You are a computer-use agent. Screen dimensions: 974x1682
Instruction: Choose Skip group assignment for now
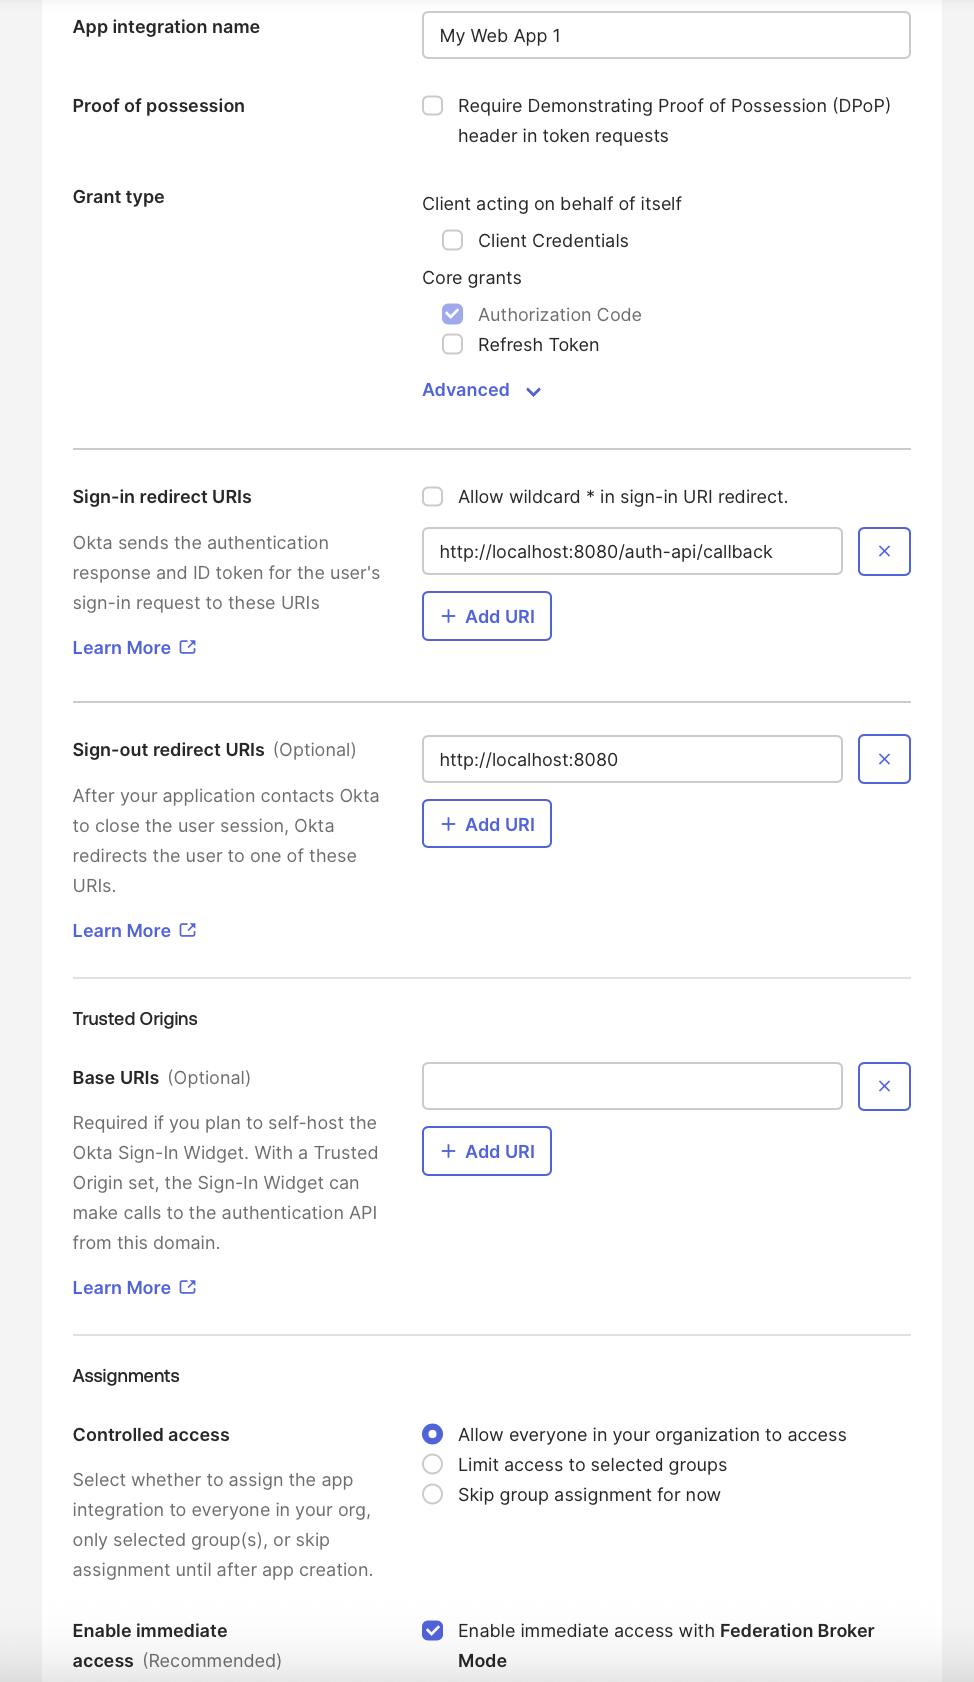pyautogui.click(x=433, y=1494)
